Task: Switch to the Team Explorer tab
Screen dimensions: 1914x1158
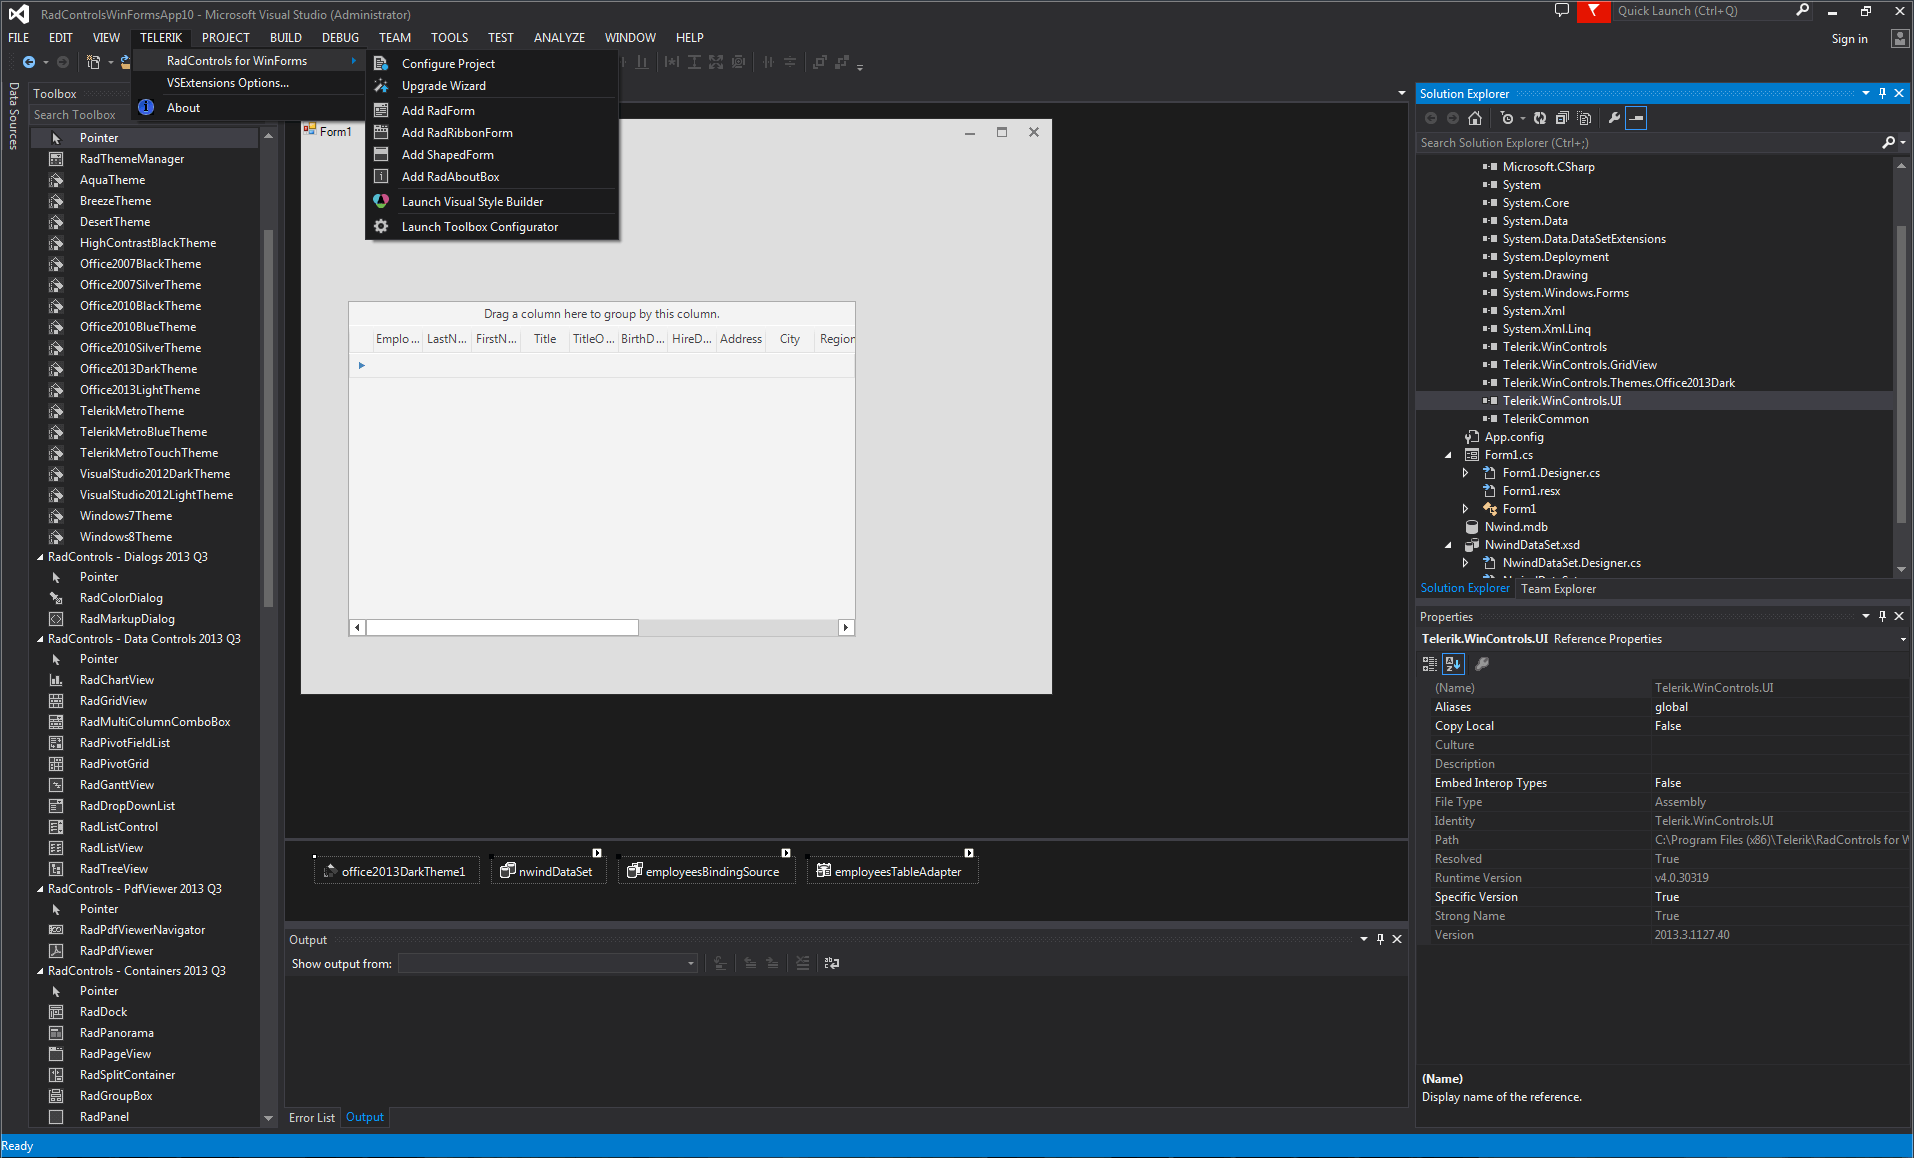Action: click(x=1558, y=589)
